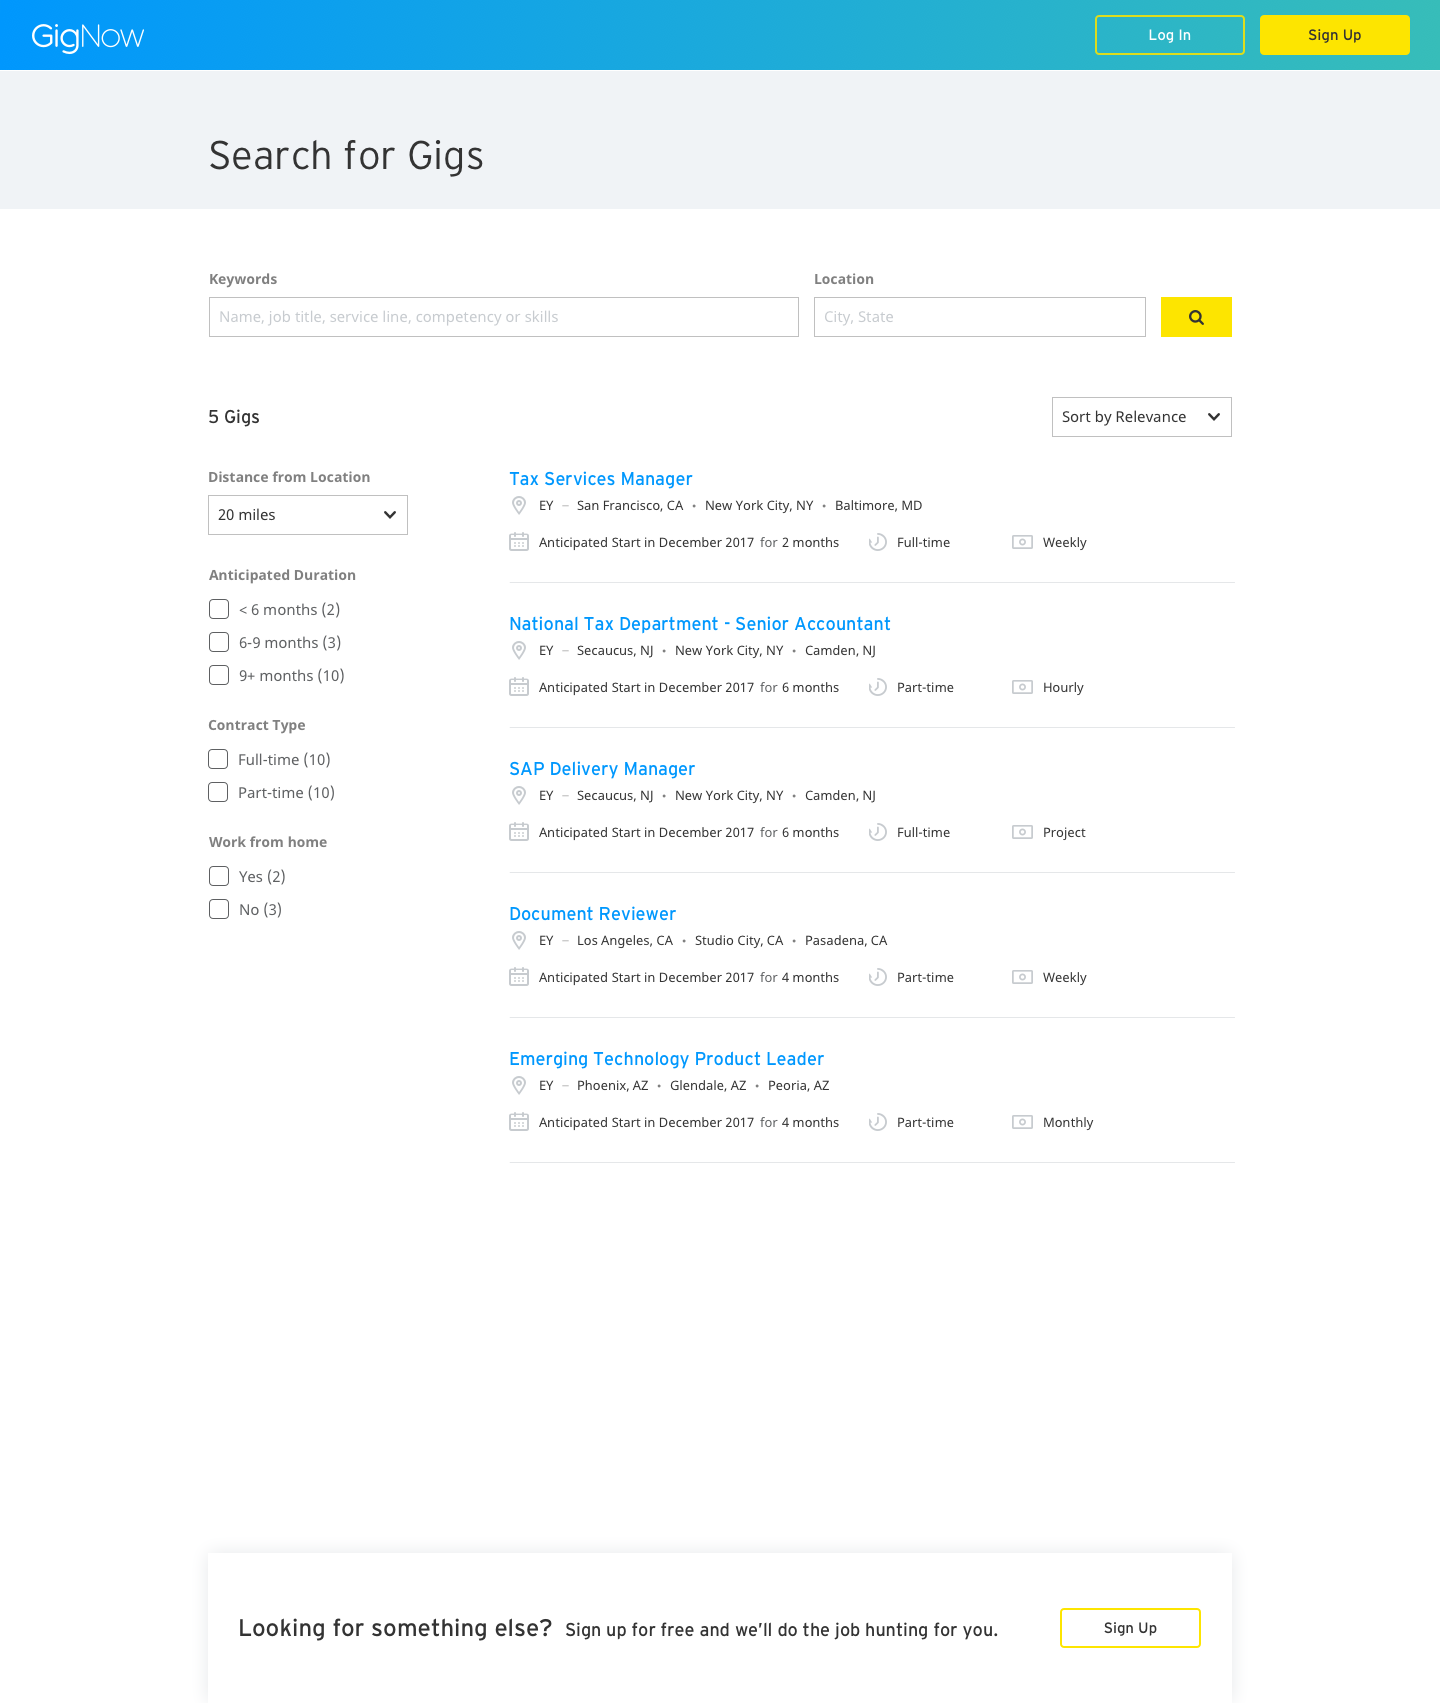The image size is (1440, 1703).
Task: Click calendar icon in Tax Services Manager row
Action: click(519, 542)
